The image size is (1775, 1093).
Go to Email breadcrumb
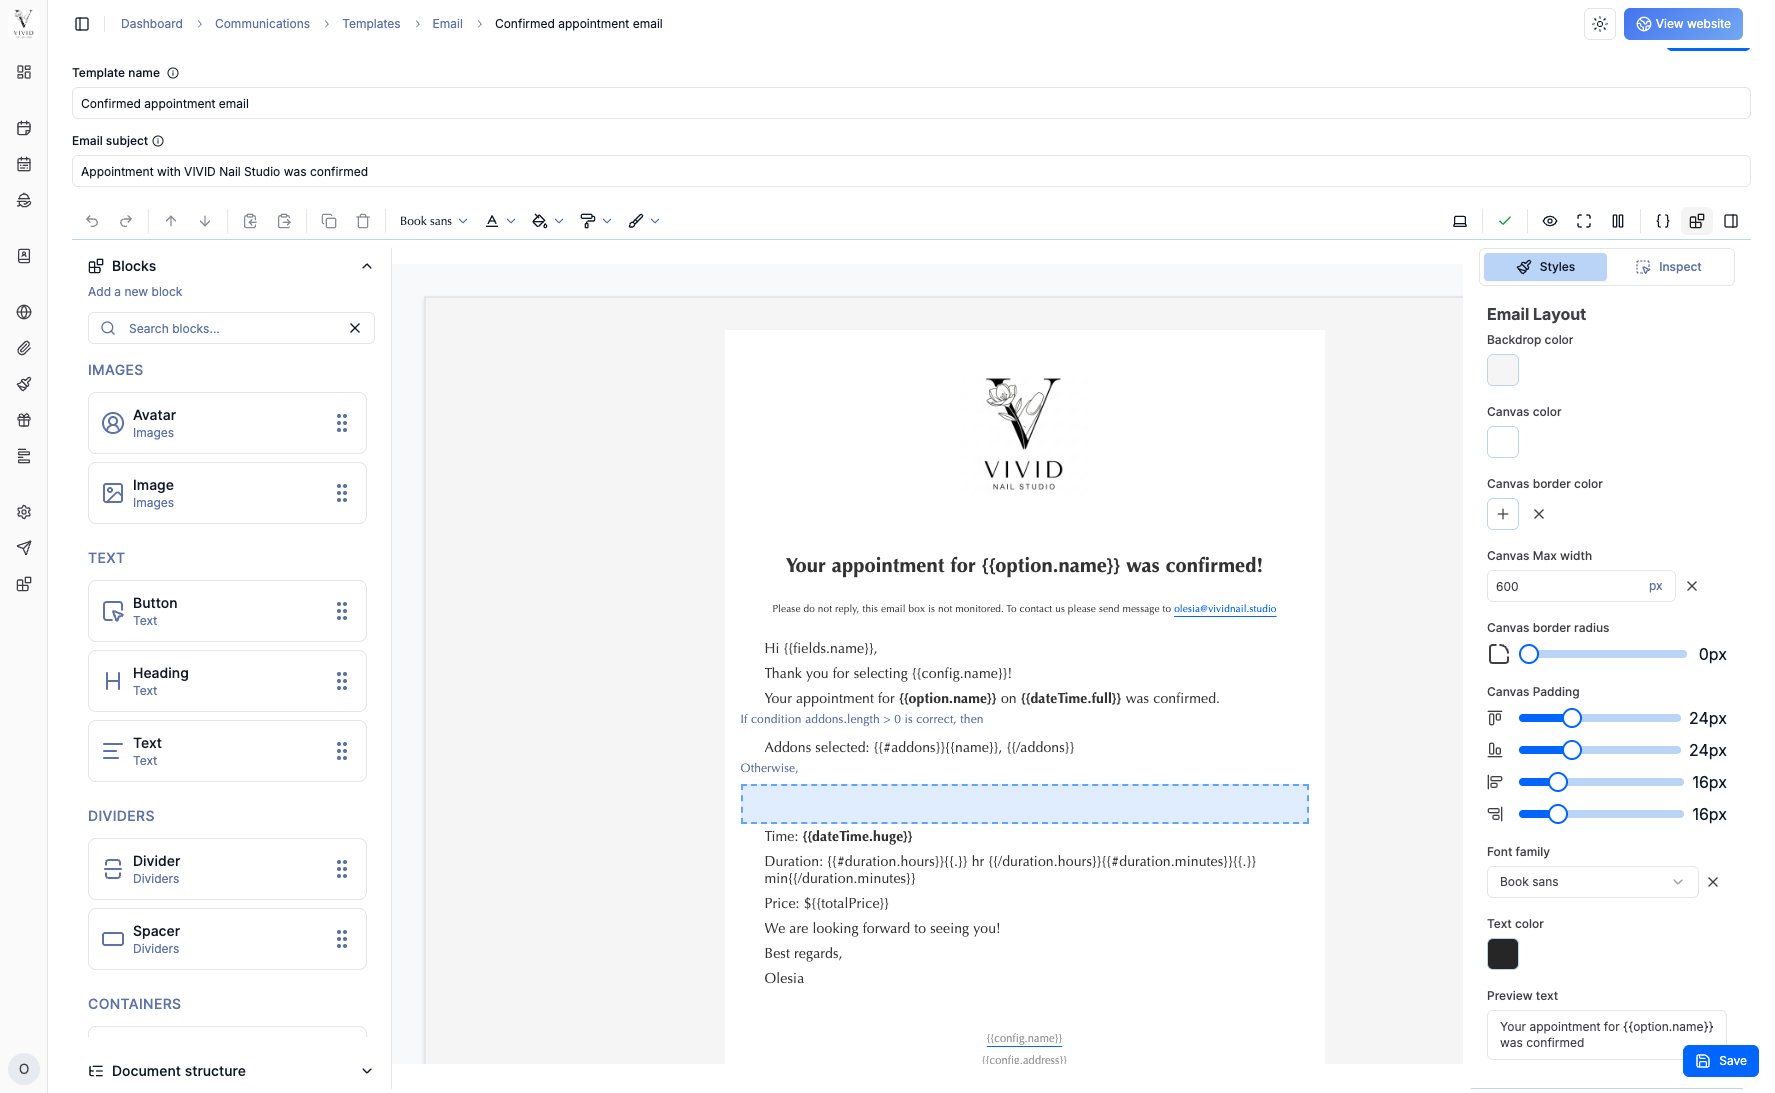click(447, 24)
